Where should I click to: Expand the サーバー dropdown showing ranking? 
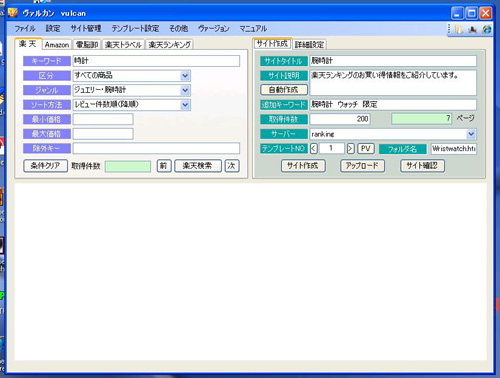coord(471,134)
